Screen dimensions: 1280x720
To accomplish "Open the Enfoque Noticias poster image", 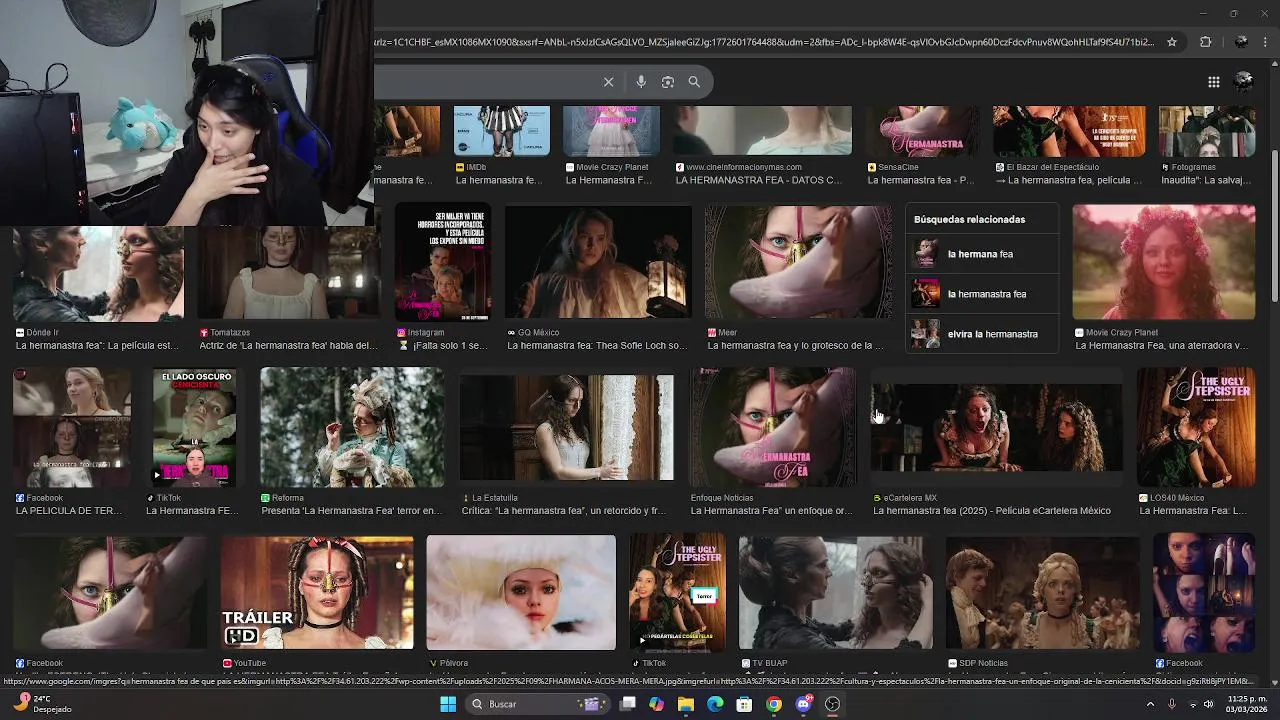I will tap(772, 427).
